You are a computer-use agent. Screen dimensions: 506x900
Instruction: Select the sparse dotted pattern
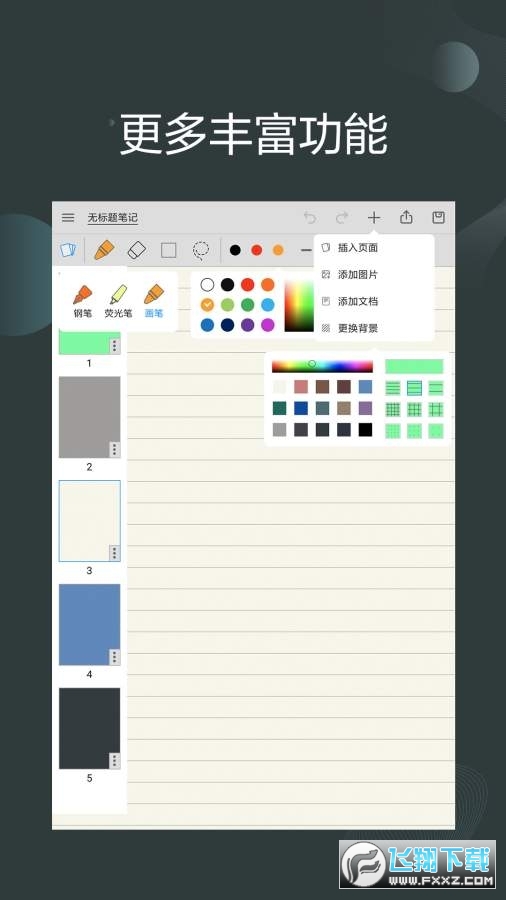(x=436, y=431)
